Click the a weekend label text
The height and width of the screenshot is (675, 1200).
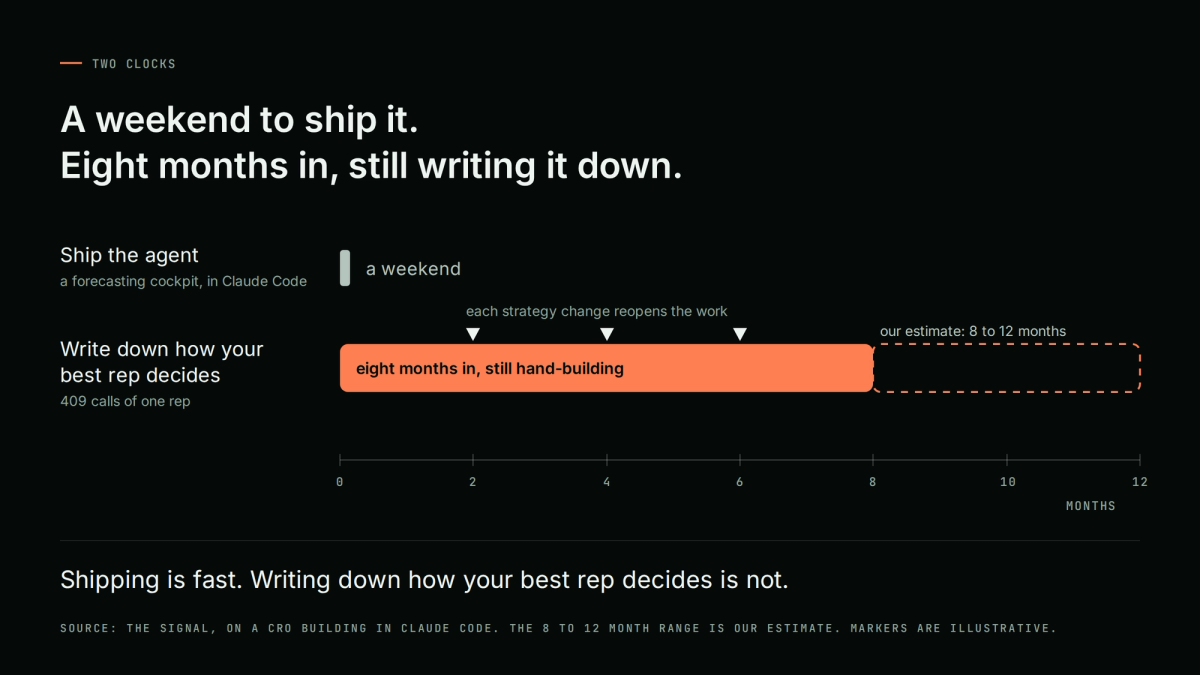(413, 269)
